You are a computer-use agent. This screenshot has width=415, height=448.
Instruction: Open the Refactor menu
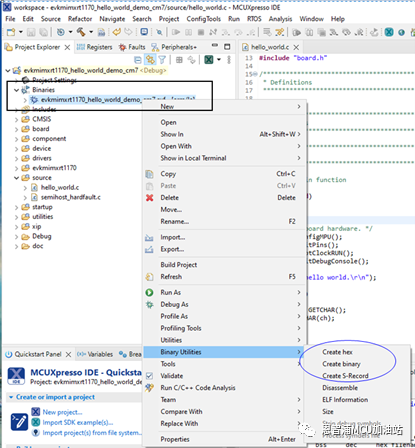tap(80, 19)
